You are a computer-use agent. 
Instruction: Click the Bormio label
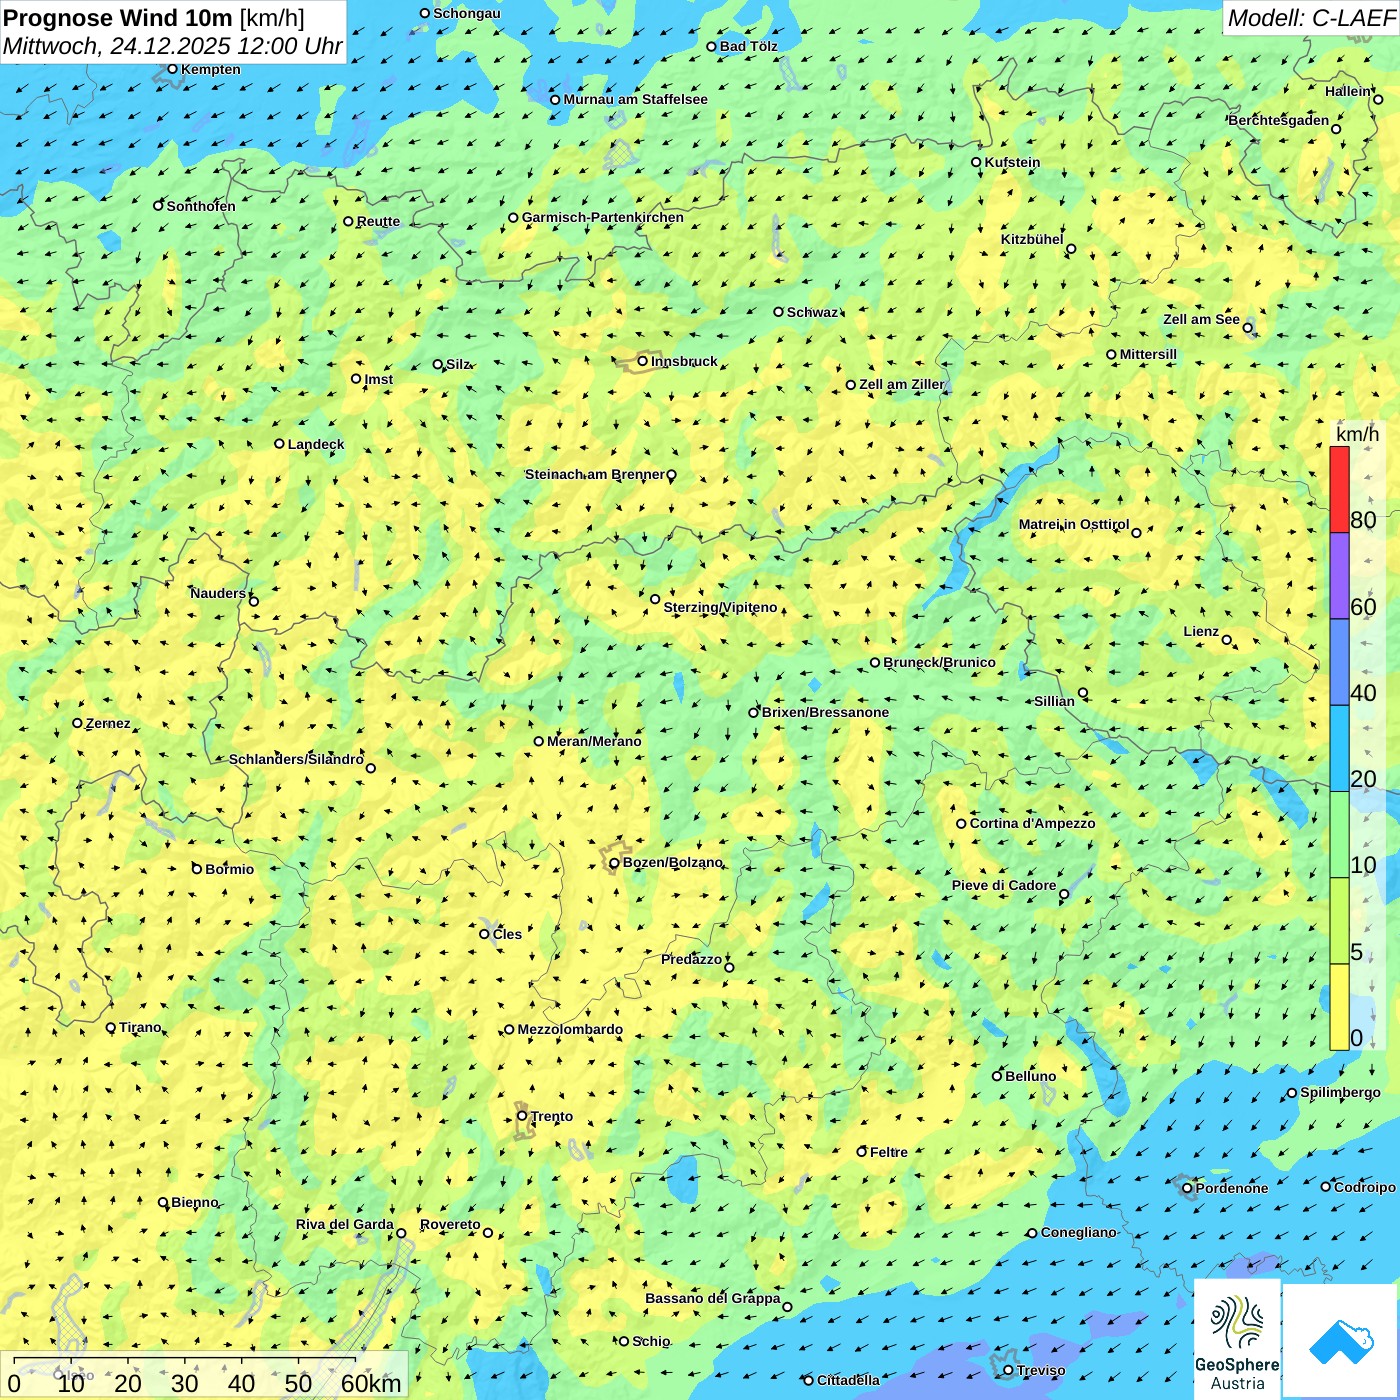tap(229, 869)
